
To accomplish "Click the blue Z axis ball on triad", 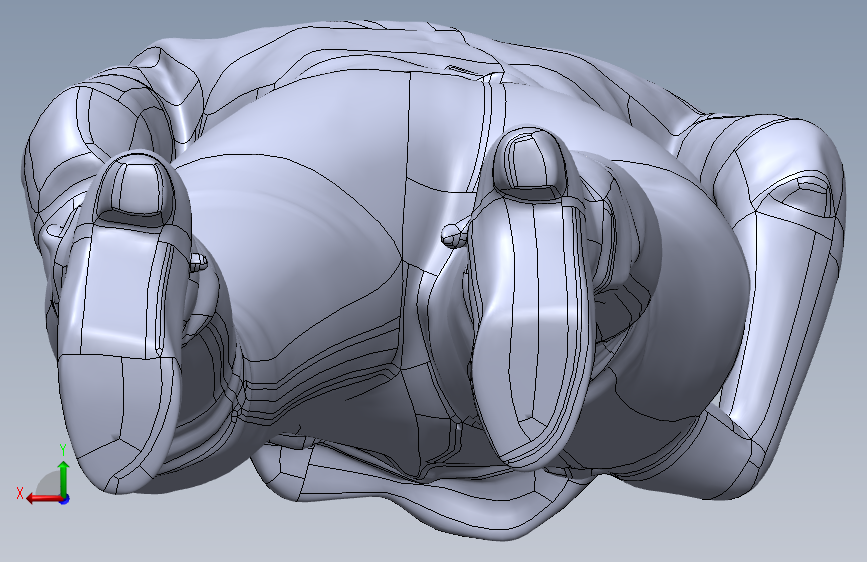I will click(65, 499).
